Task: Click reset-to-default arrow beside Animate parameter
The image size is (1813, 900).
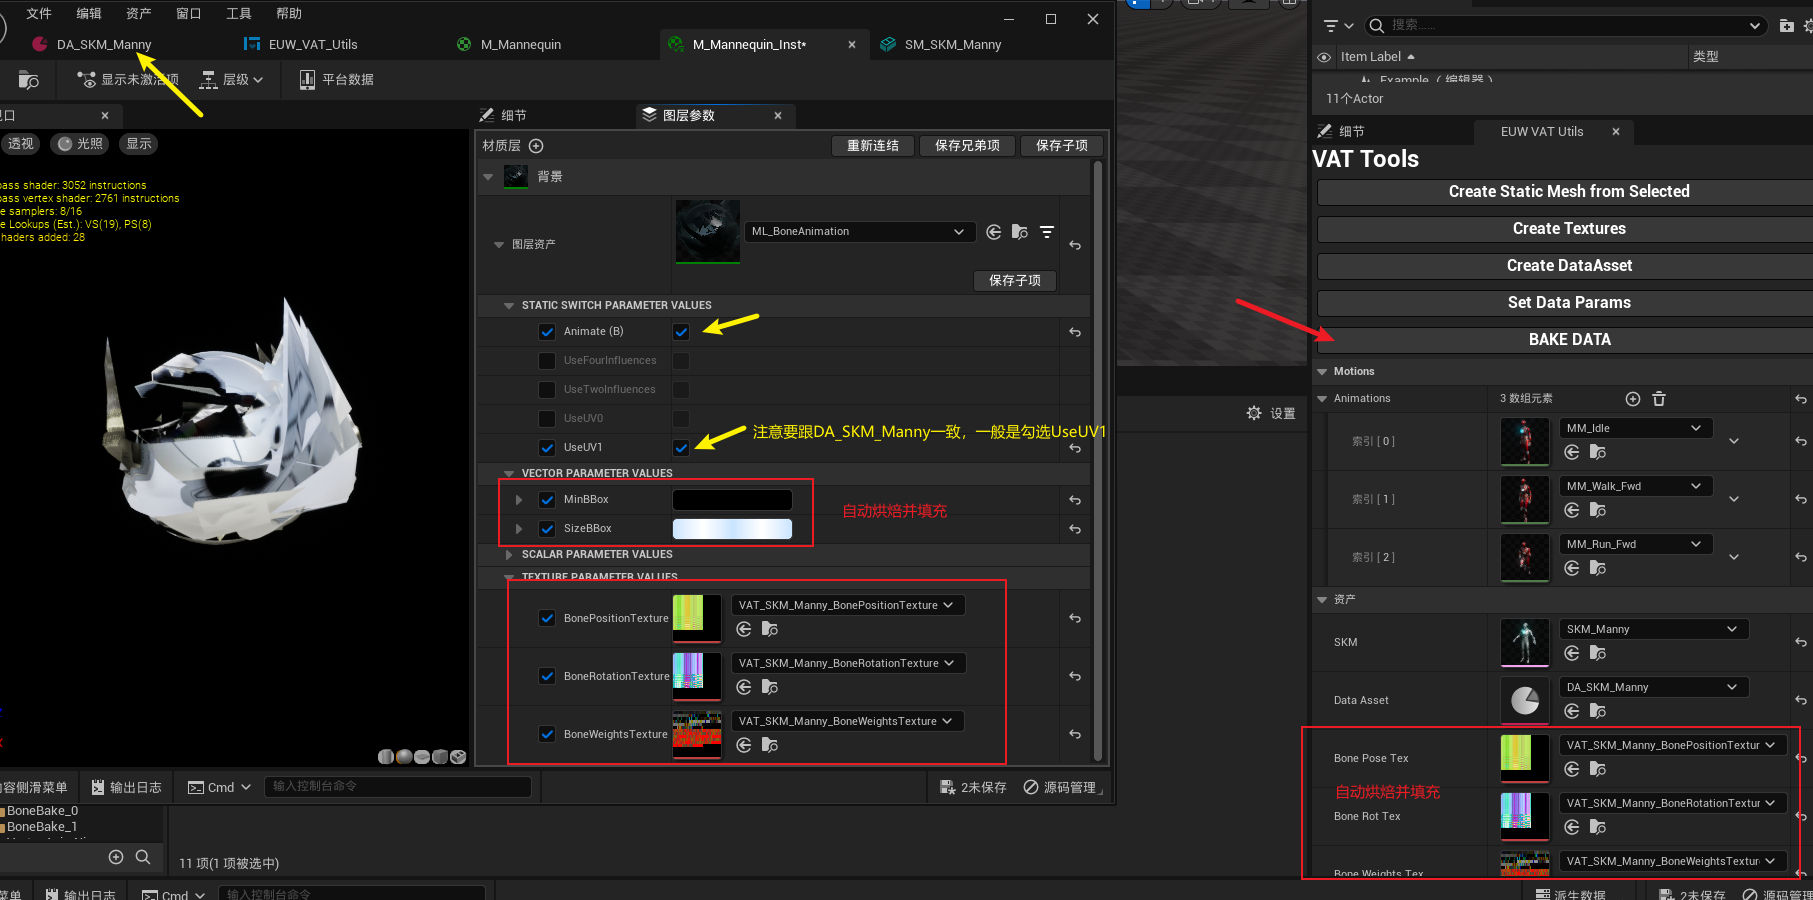Action: click(1074, 331)
